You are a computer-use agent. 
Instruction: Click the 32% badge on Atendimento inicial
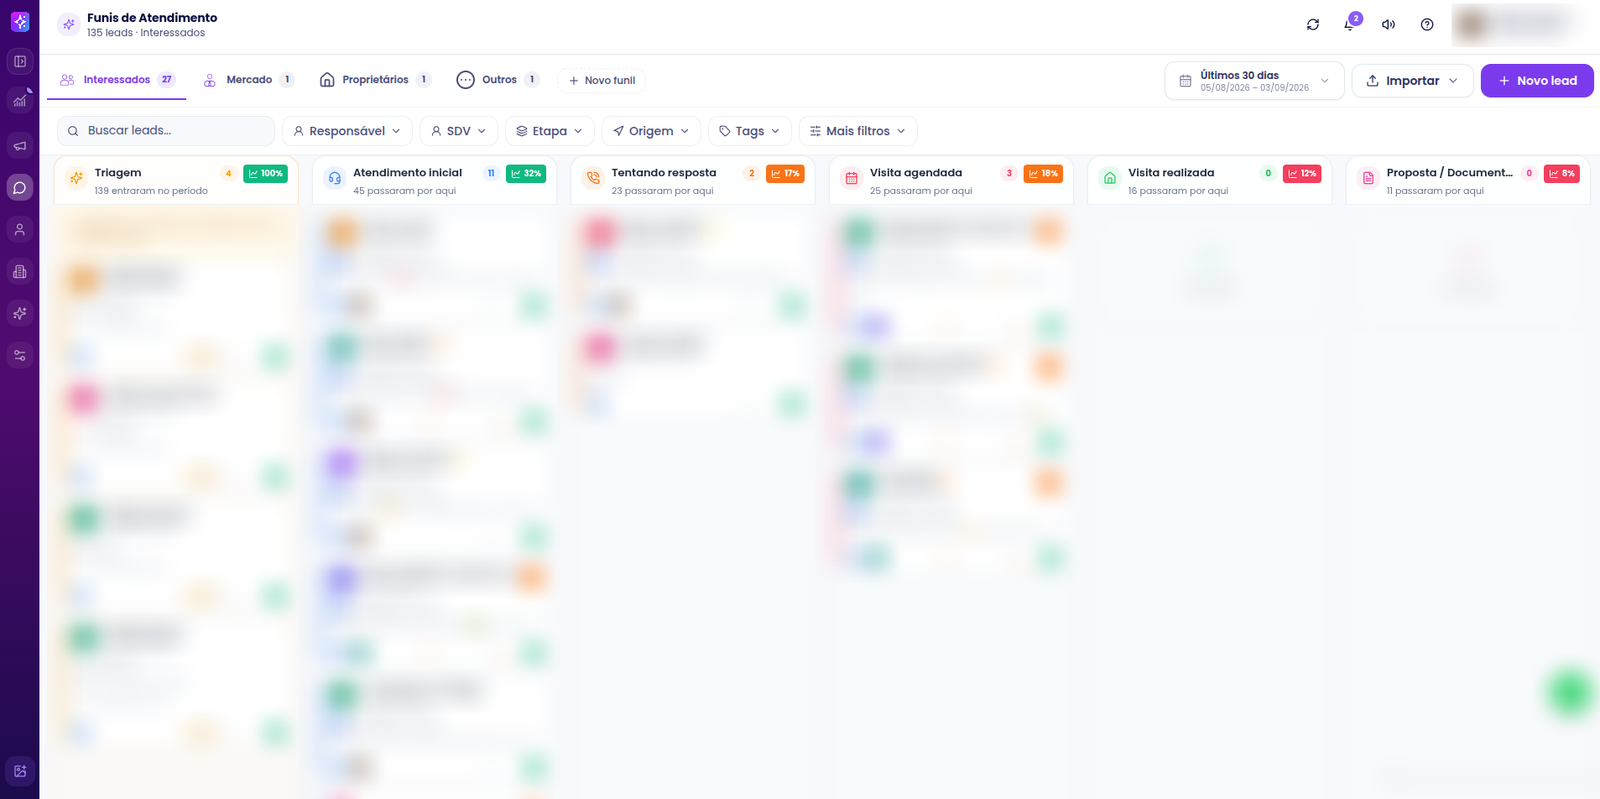(526, 174)
